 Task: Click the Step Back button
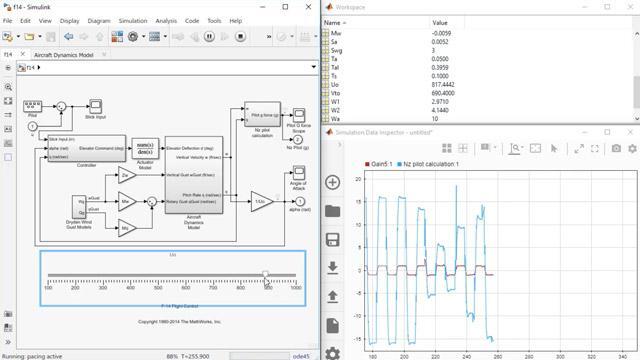pos(195,37)
